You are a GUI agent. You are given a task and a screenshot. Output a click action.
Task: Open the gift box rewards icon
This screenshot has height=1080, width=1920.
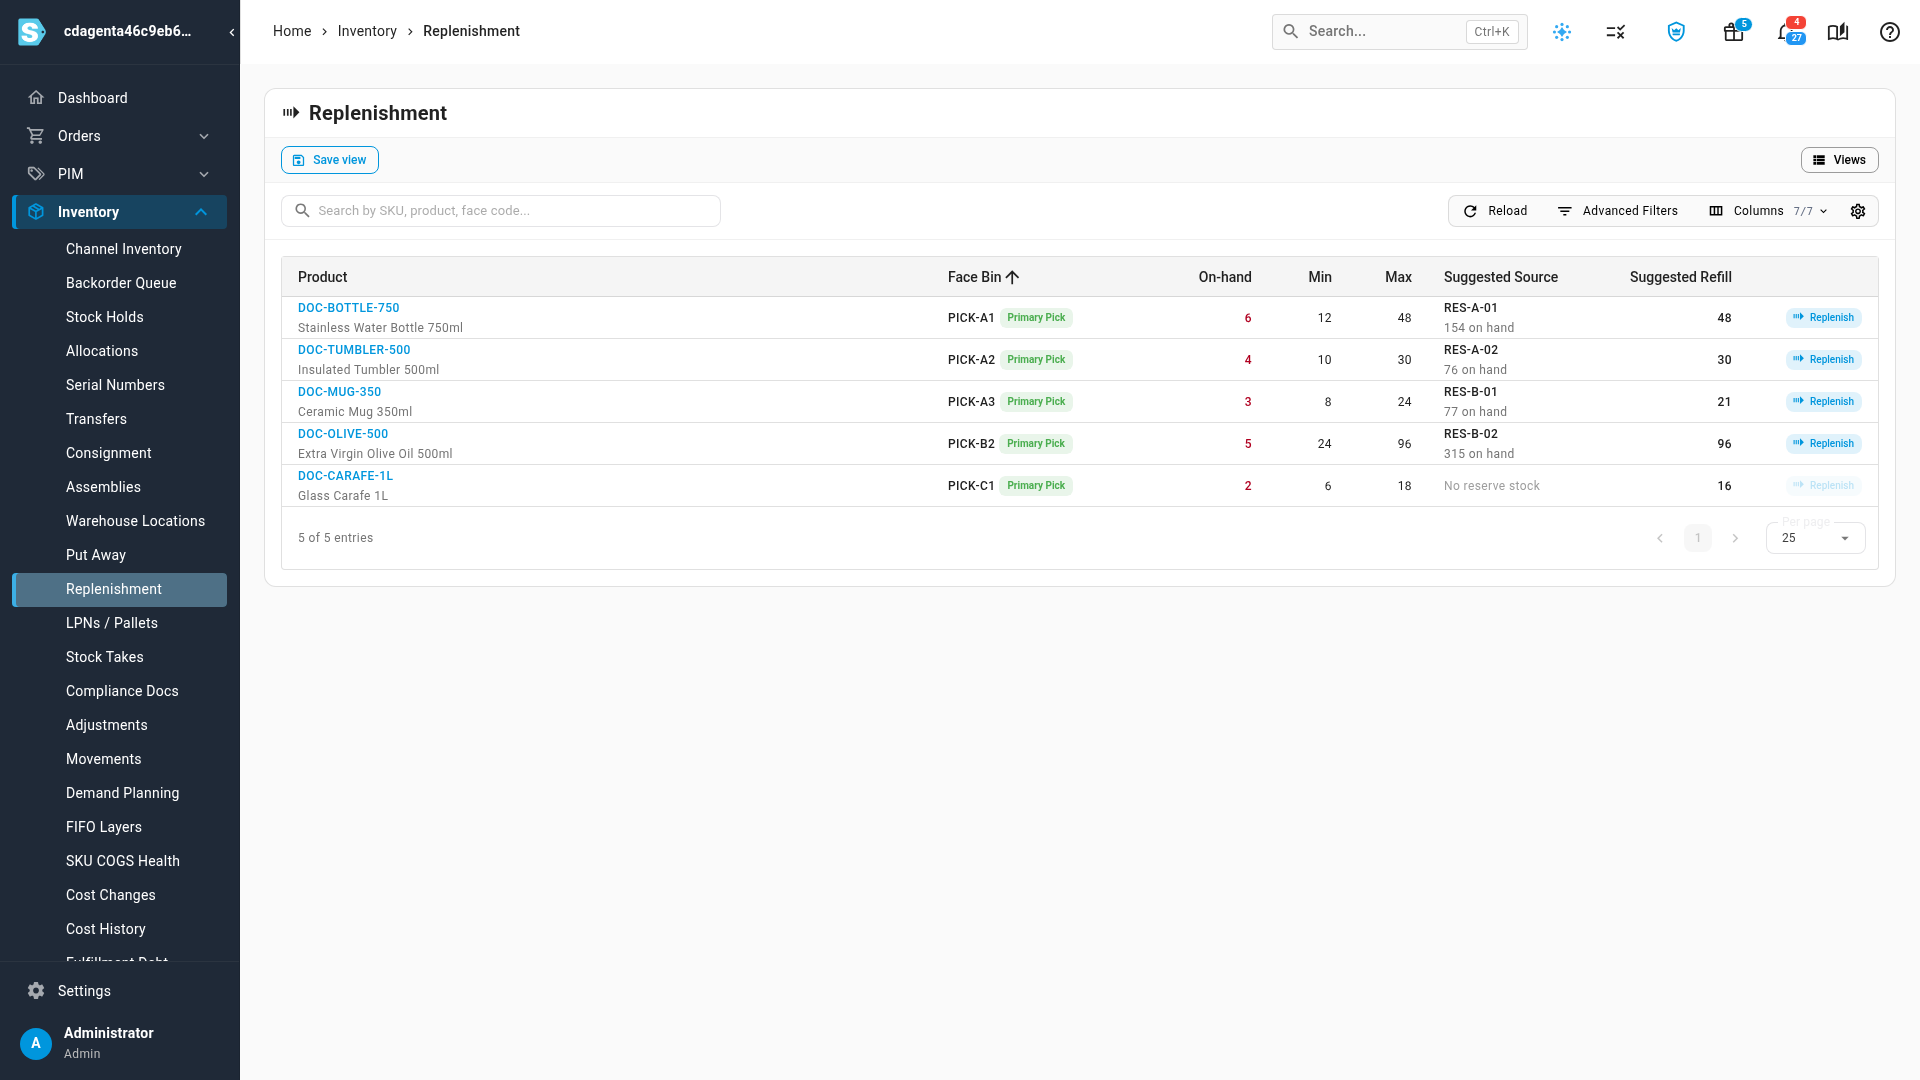1734,32
